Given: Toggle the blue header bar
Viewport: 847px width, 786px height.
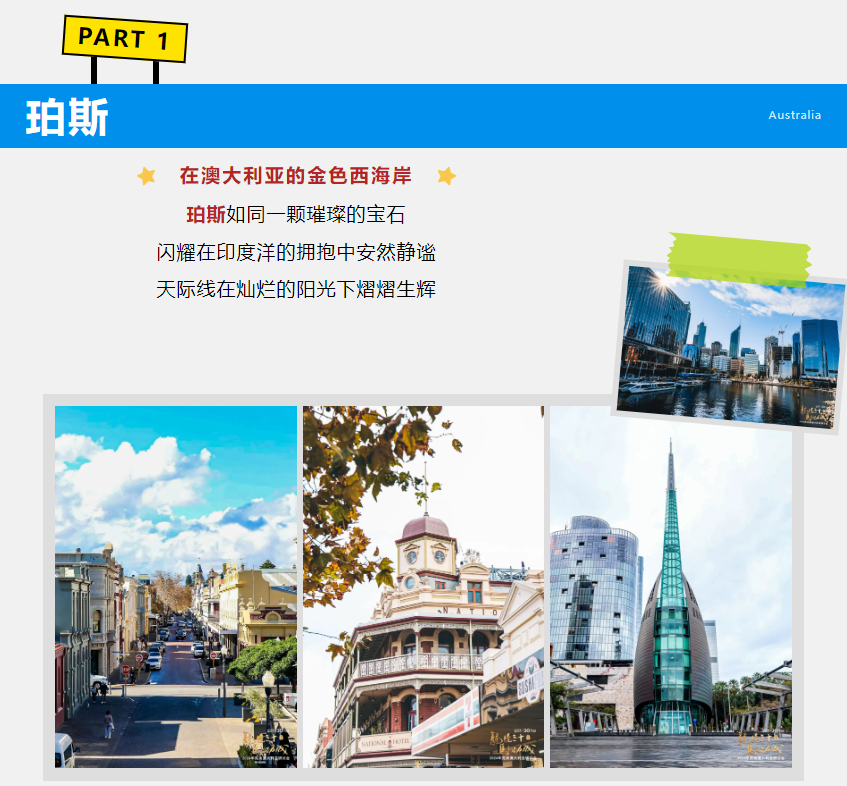Looking at the screenshot, I should 423,113.
